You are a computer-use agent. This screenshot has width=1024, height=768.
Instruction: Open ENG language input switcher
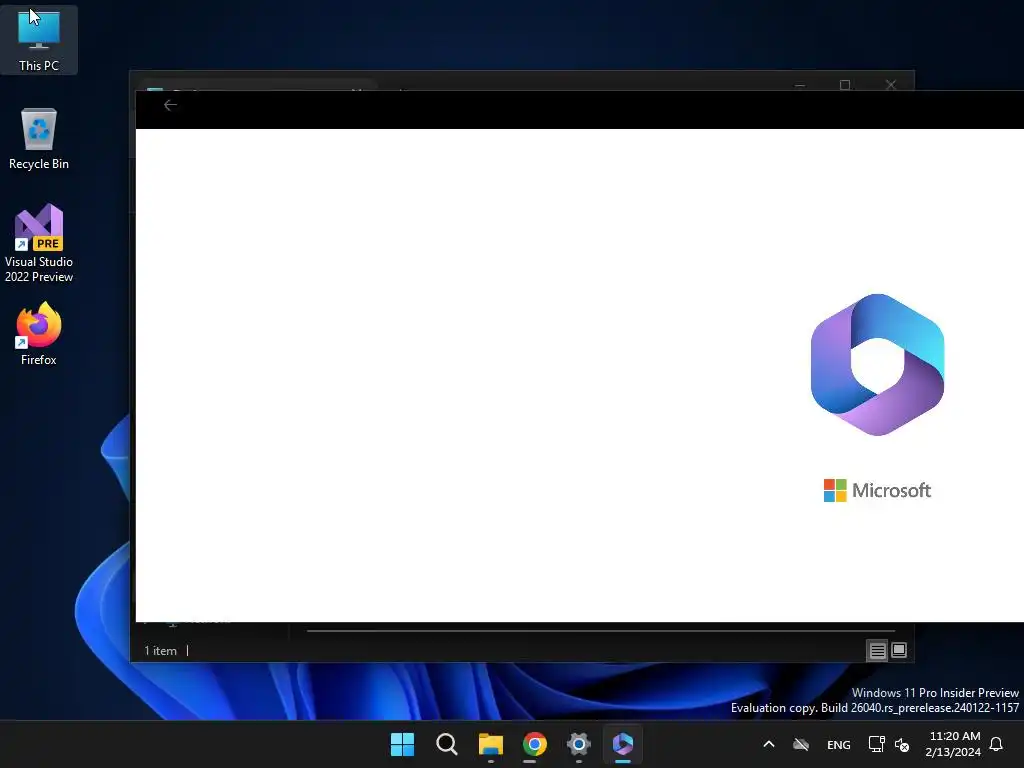(839, 744)
